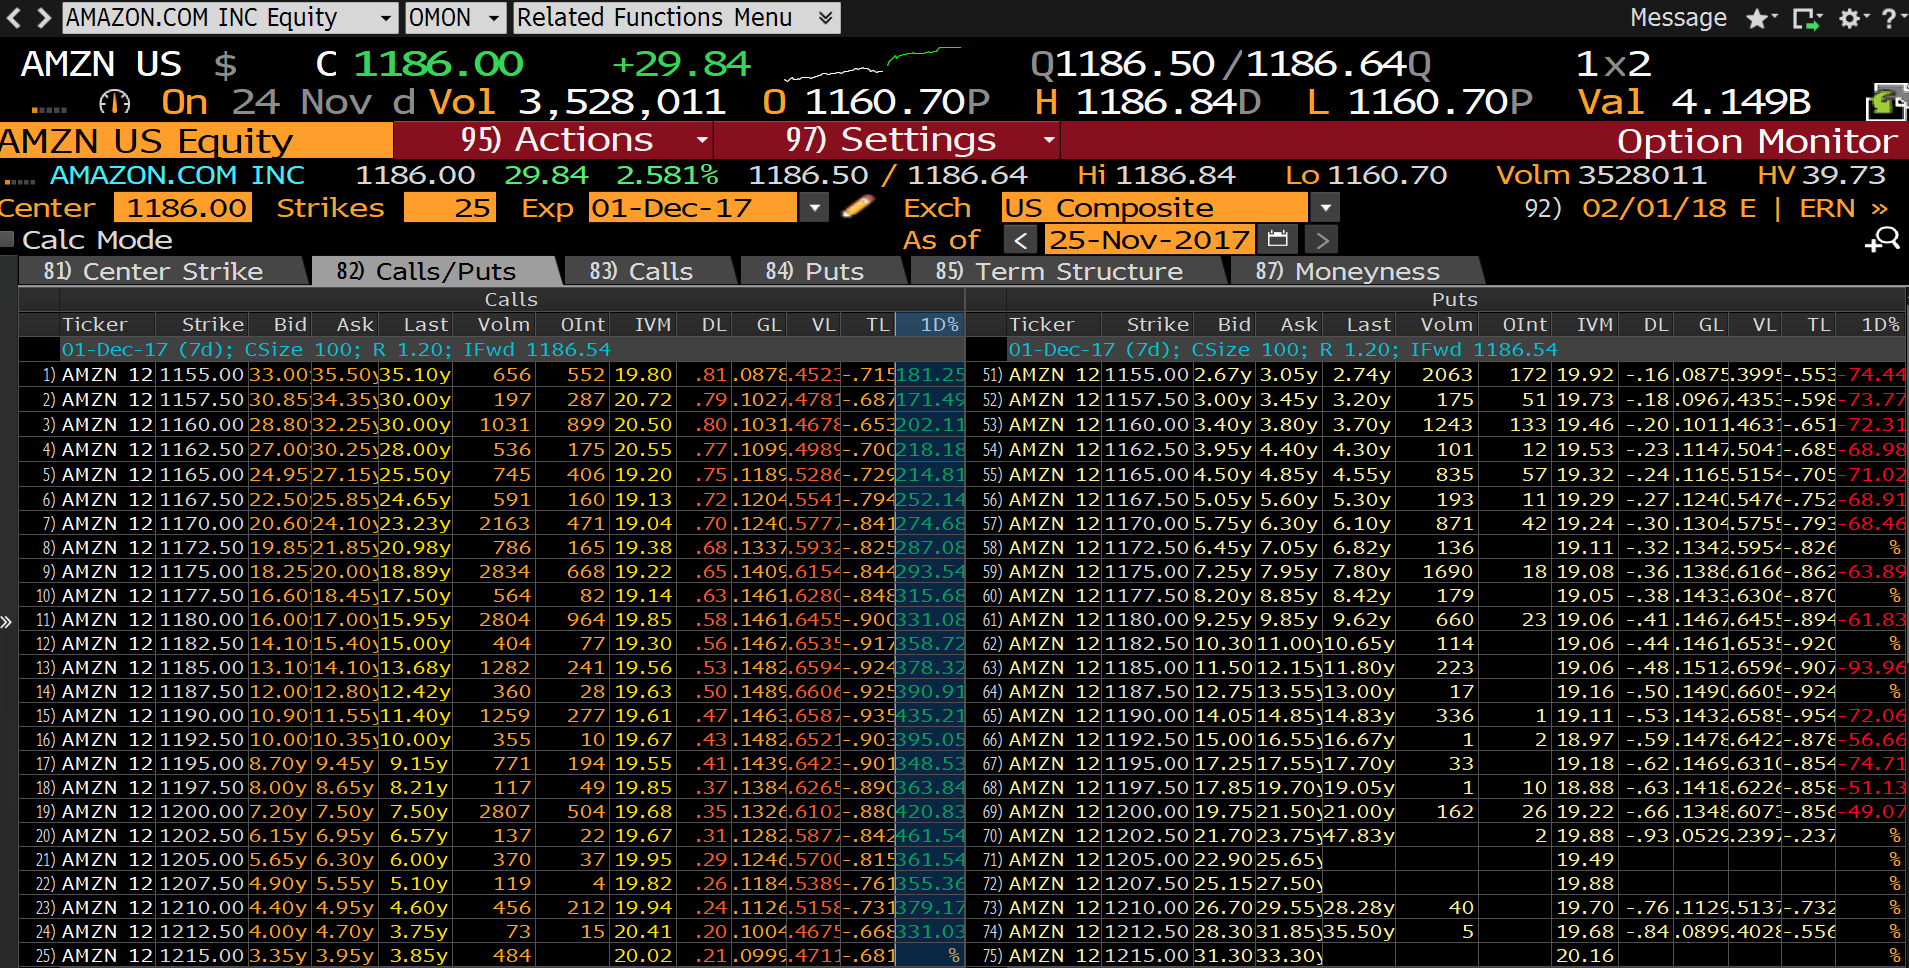The width and height of the screenshot is (1909, 968).
Task: Select put row 69) AMZN 12 1200.00
Action: tap(1437, 812)
